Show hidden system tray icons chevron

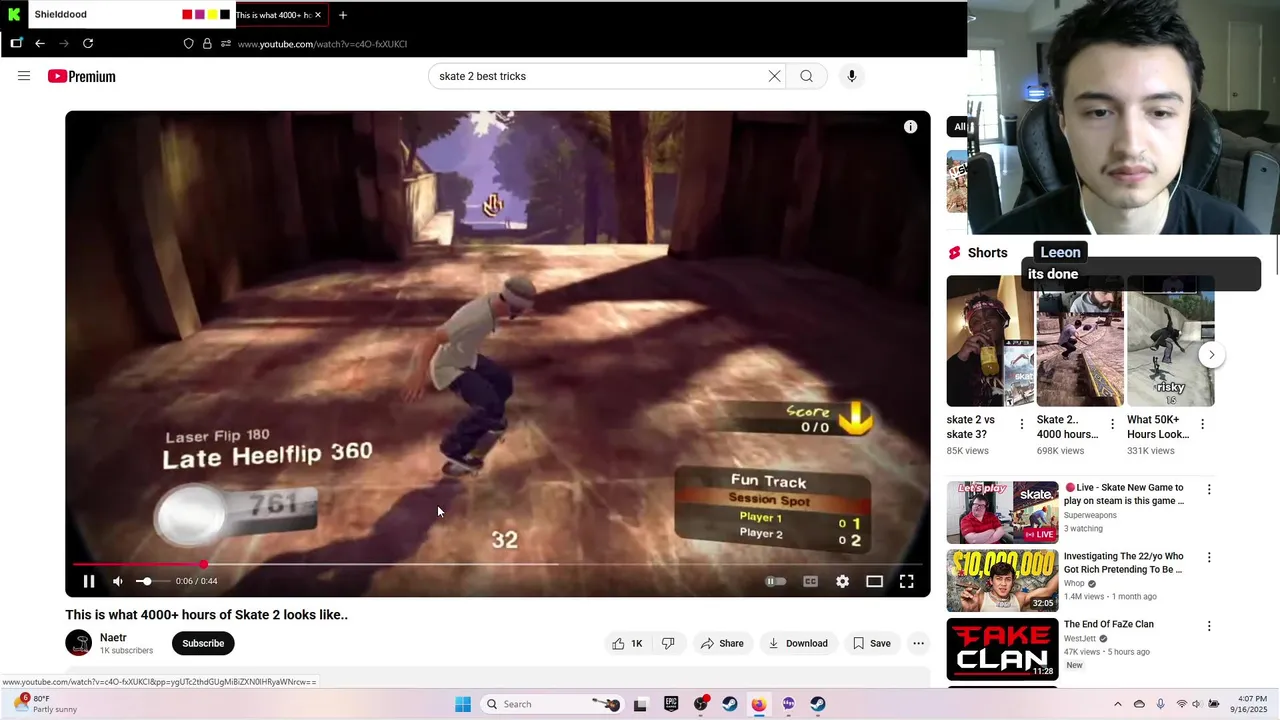point(1117,704)
